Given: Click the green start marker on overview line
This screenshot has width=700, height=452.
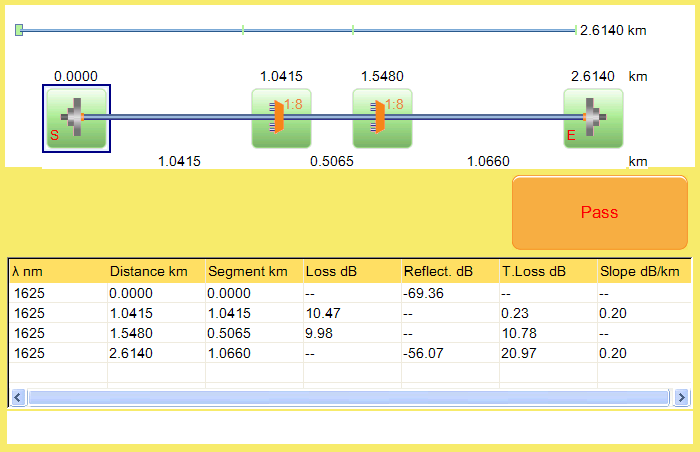Looking at the screenshot, I should click(19, 30).
